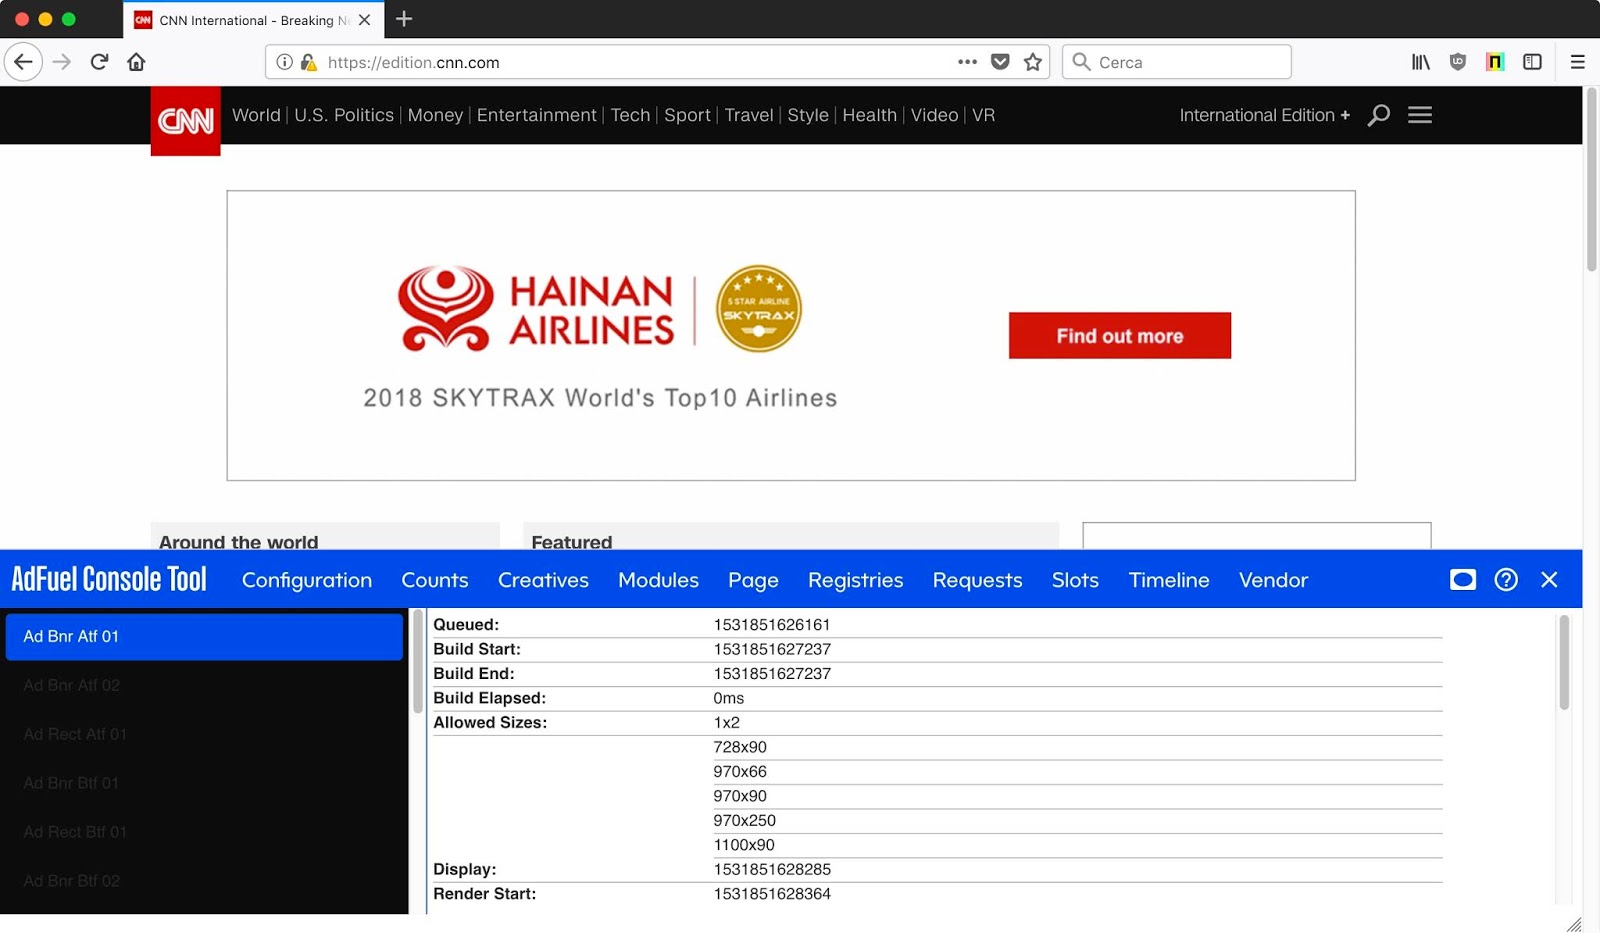
Task: Visit the Entertainment section
Action: pos(536,115)
